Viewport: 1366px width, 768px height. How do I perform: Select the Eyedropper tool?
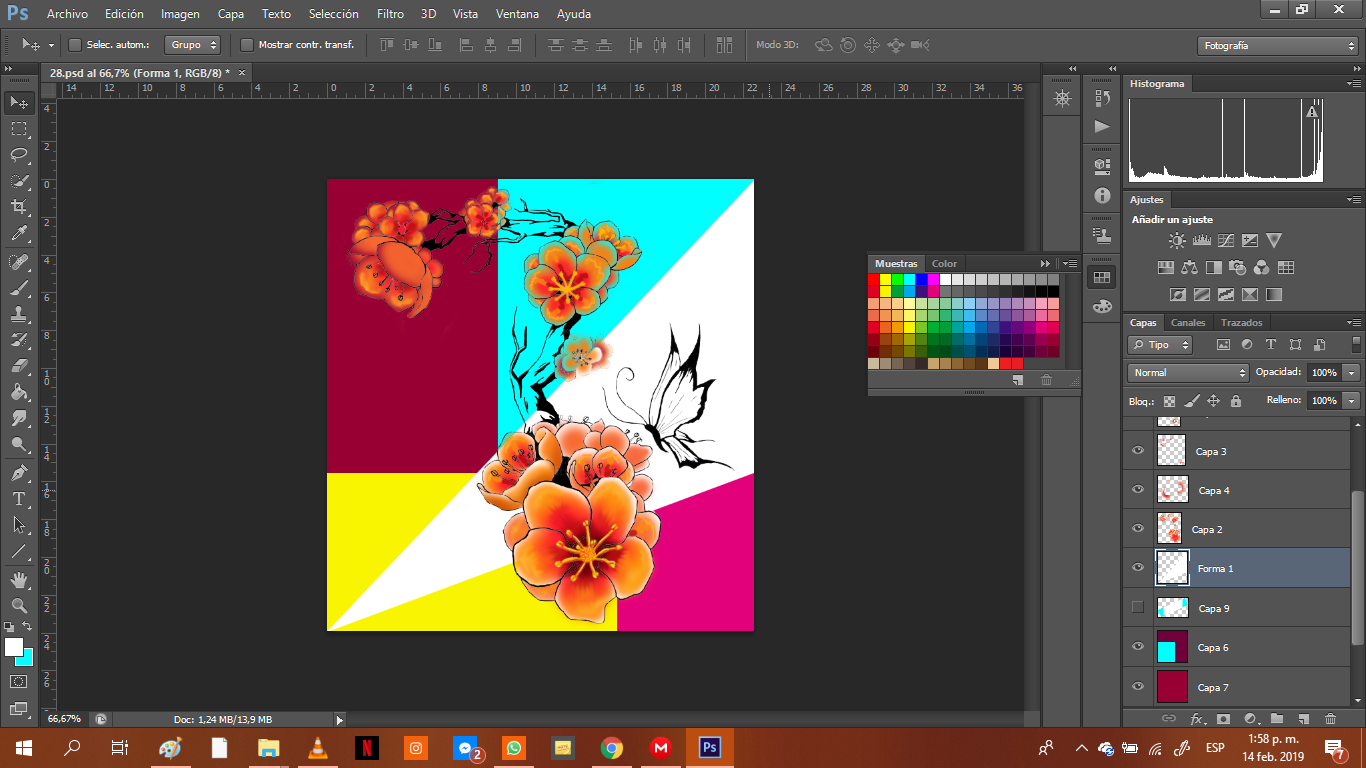click(x=19, y=234)
